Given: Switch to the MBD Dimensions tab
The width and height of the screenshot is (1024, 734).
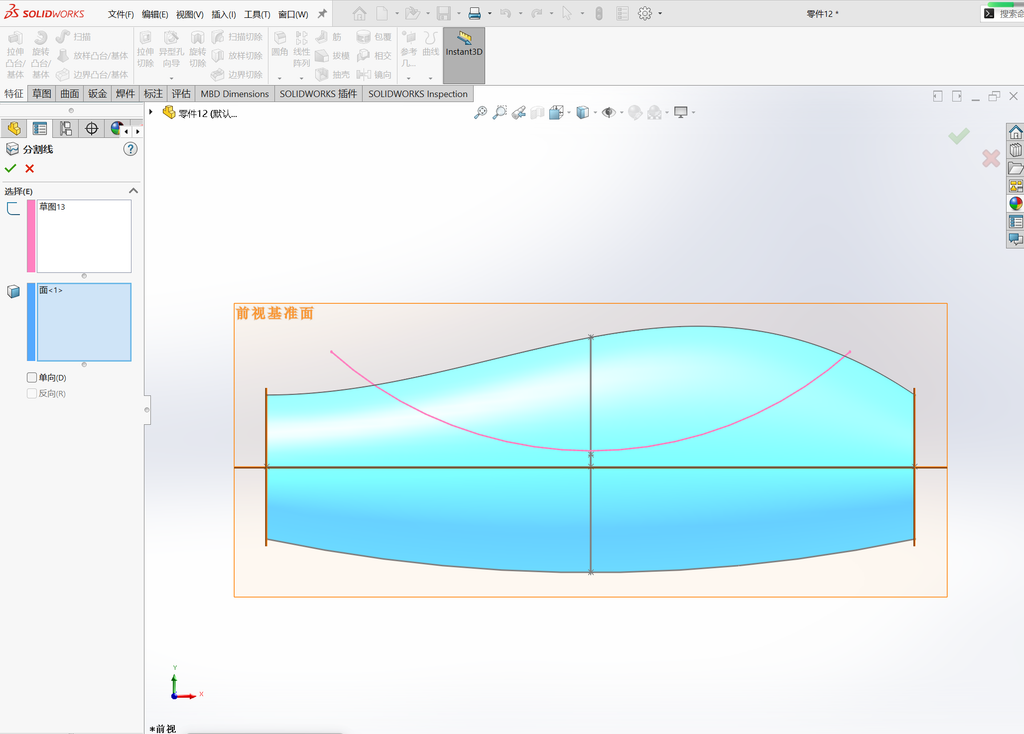Looking at the screenshot, I should pyautogui.click(x=234, y=93).
